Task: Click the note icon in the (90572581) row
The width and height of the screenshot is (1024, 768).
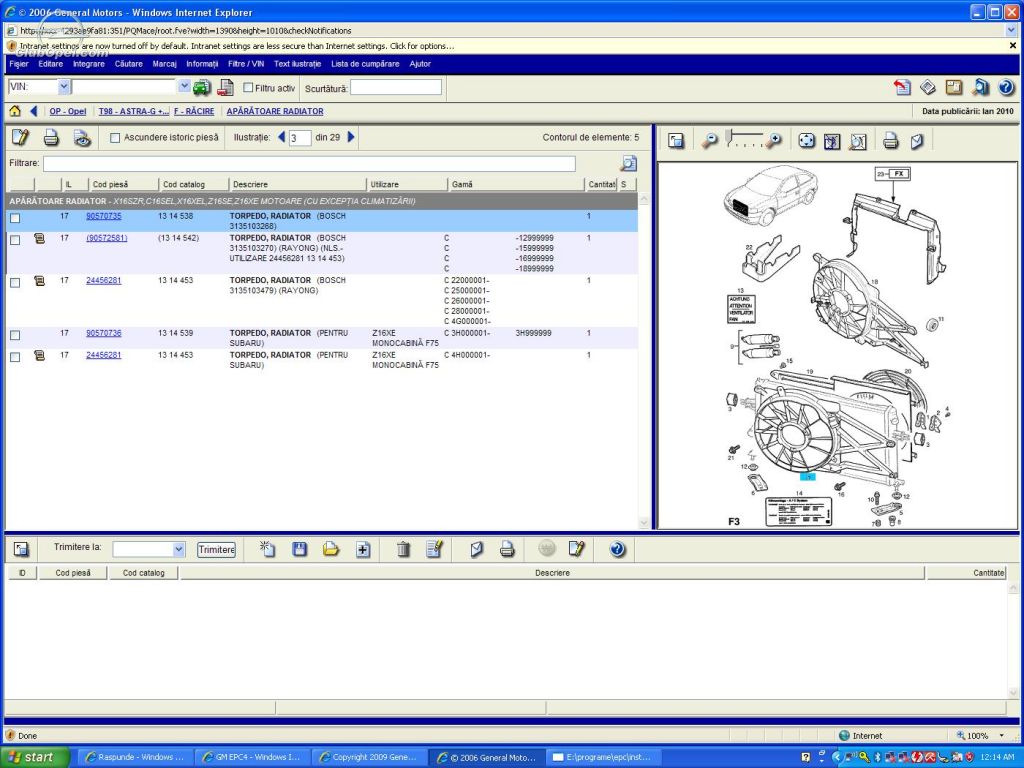Action: [39, 239]
